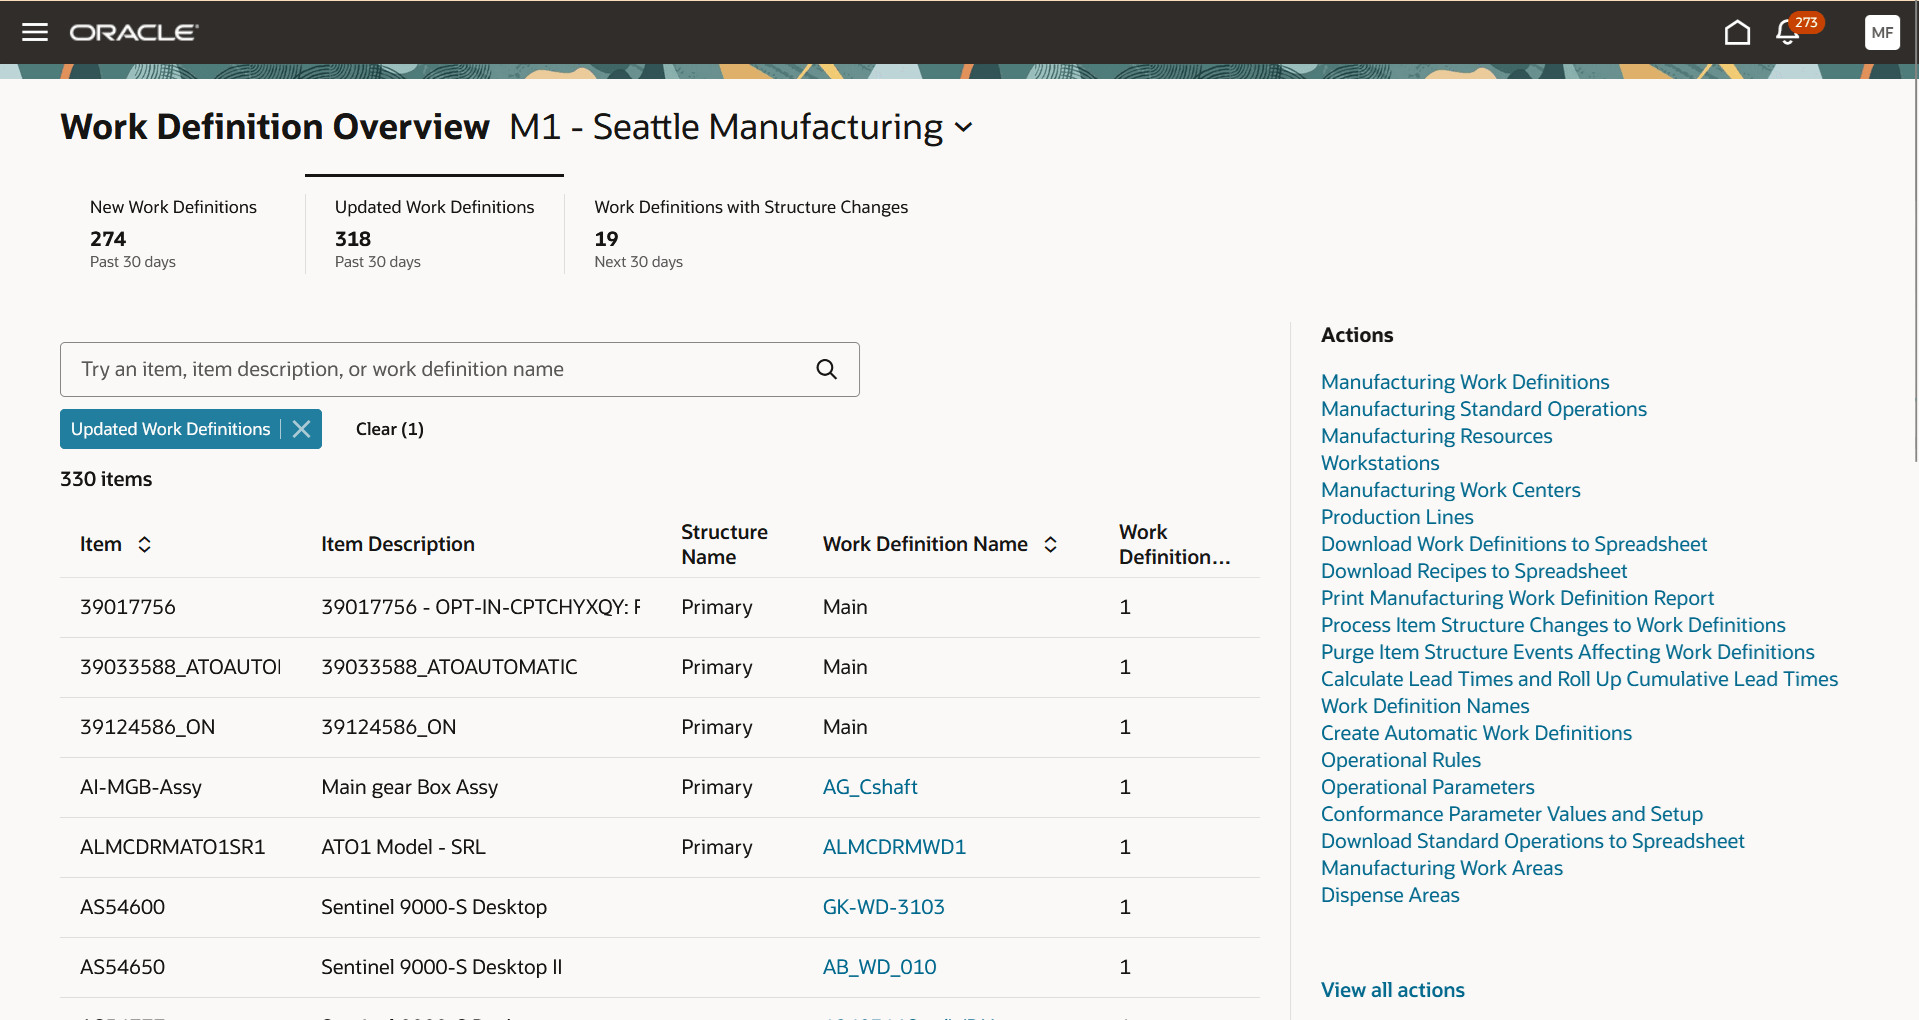Expand the M1 - Seattle Manufacturing organization selector
The width and height of the screenshot is (1919, 1020).
tap(964, 127)
